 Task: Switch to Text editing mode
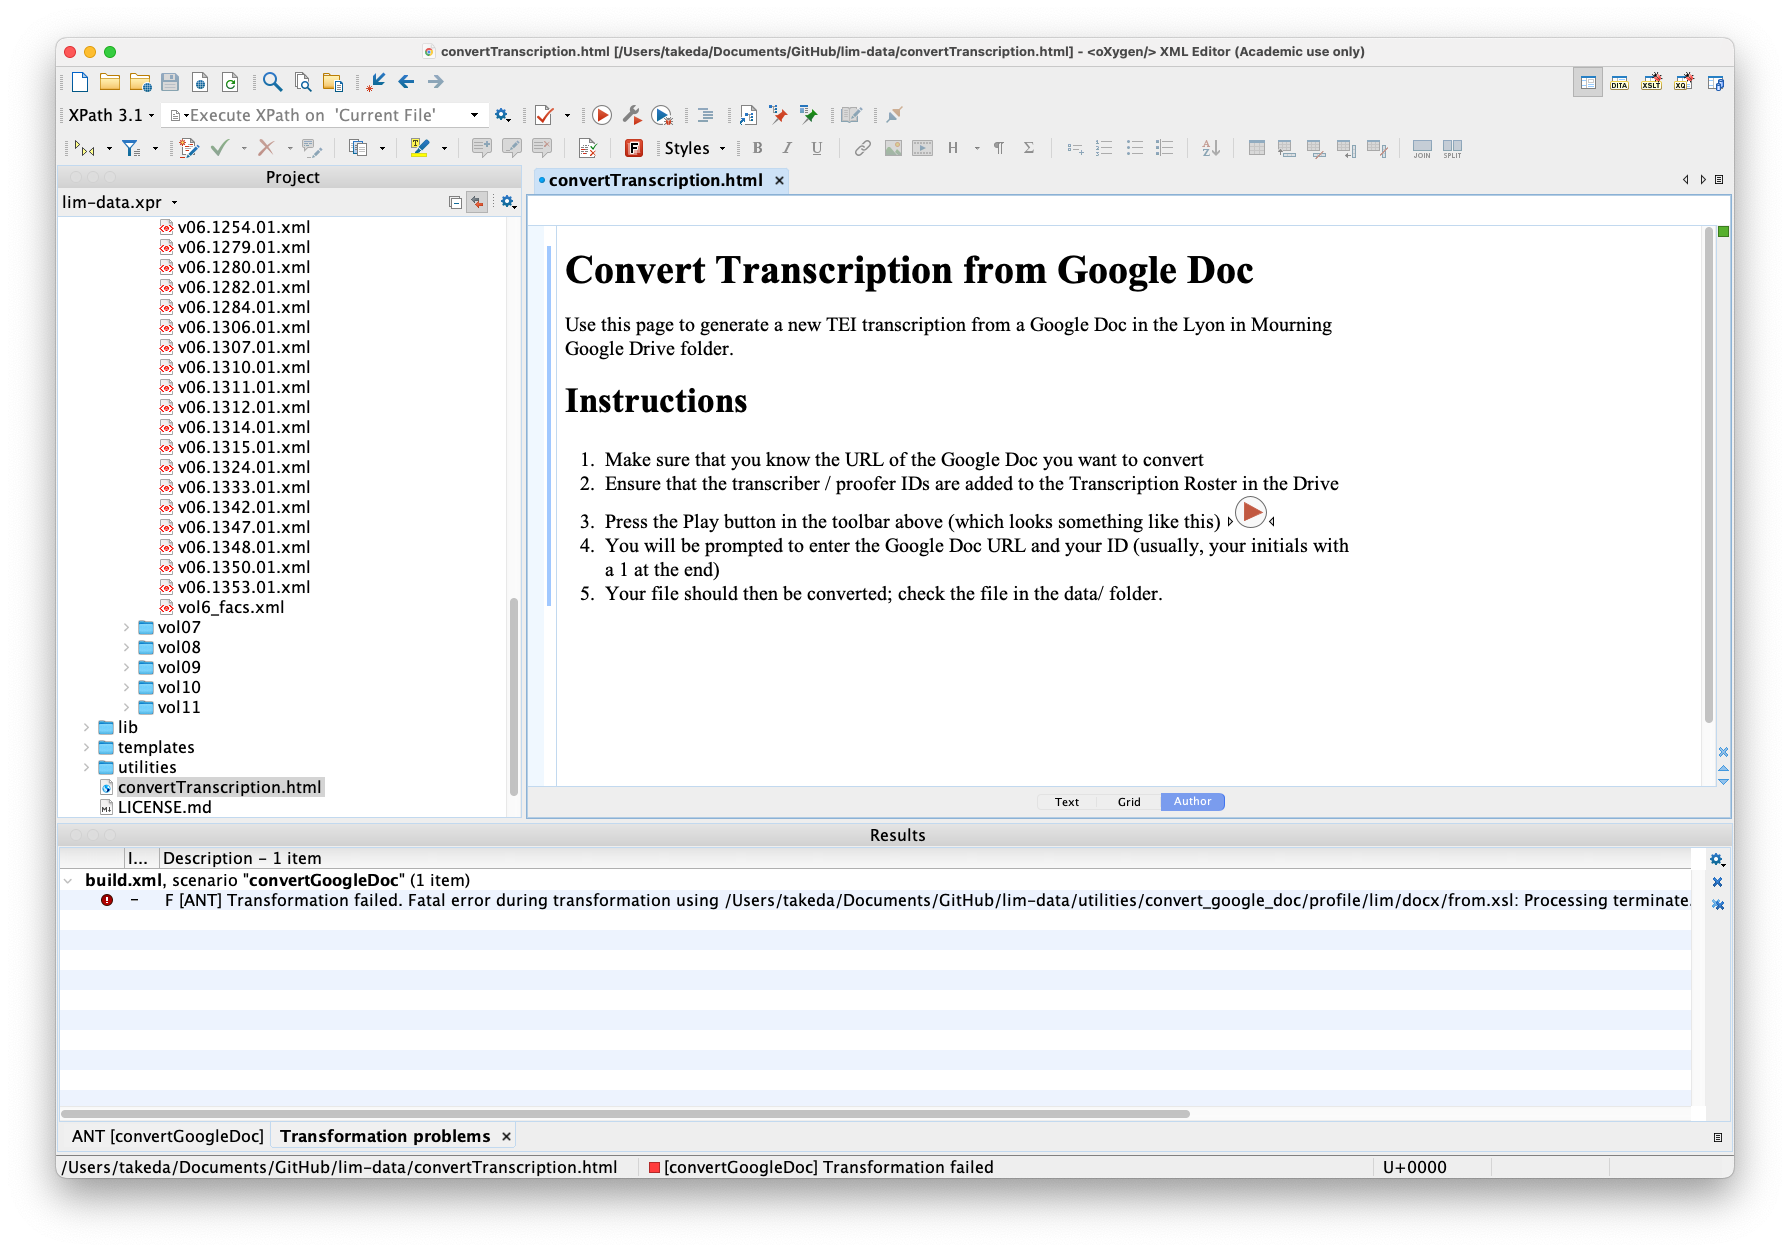coord(1065,801)
